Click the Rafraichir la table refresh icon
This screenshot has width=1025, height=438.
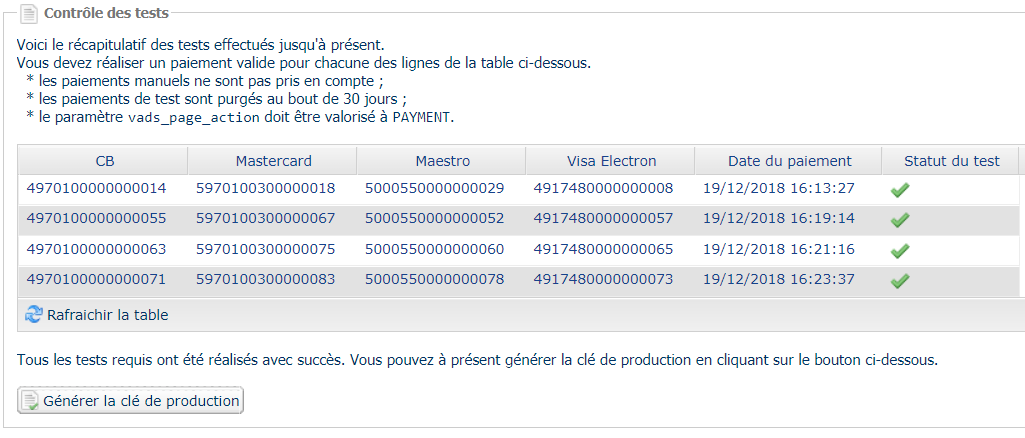(33, 315)
